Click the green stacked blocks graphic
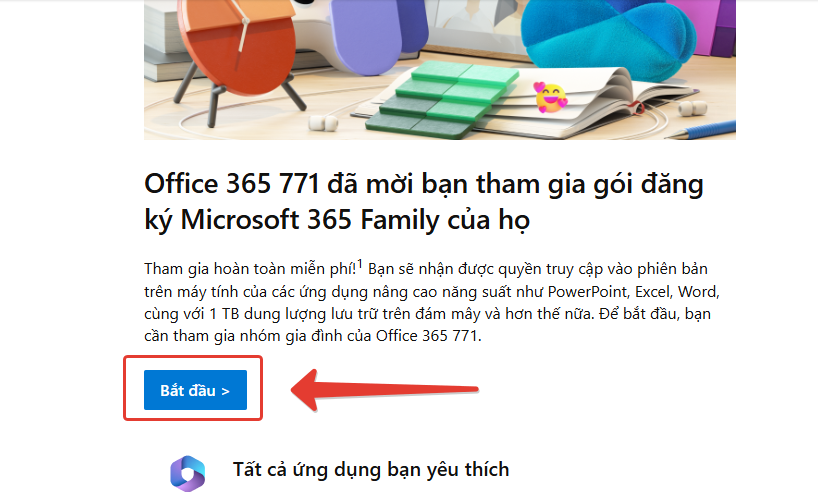This screenshot has height=492, width=818. coord(442,100)
